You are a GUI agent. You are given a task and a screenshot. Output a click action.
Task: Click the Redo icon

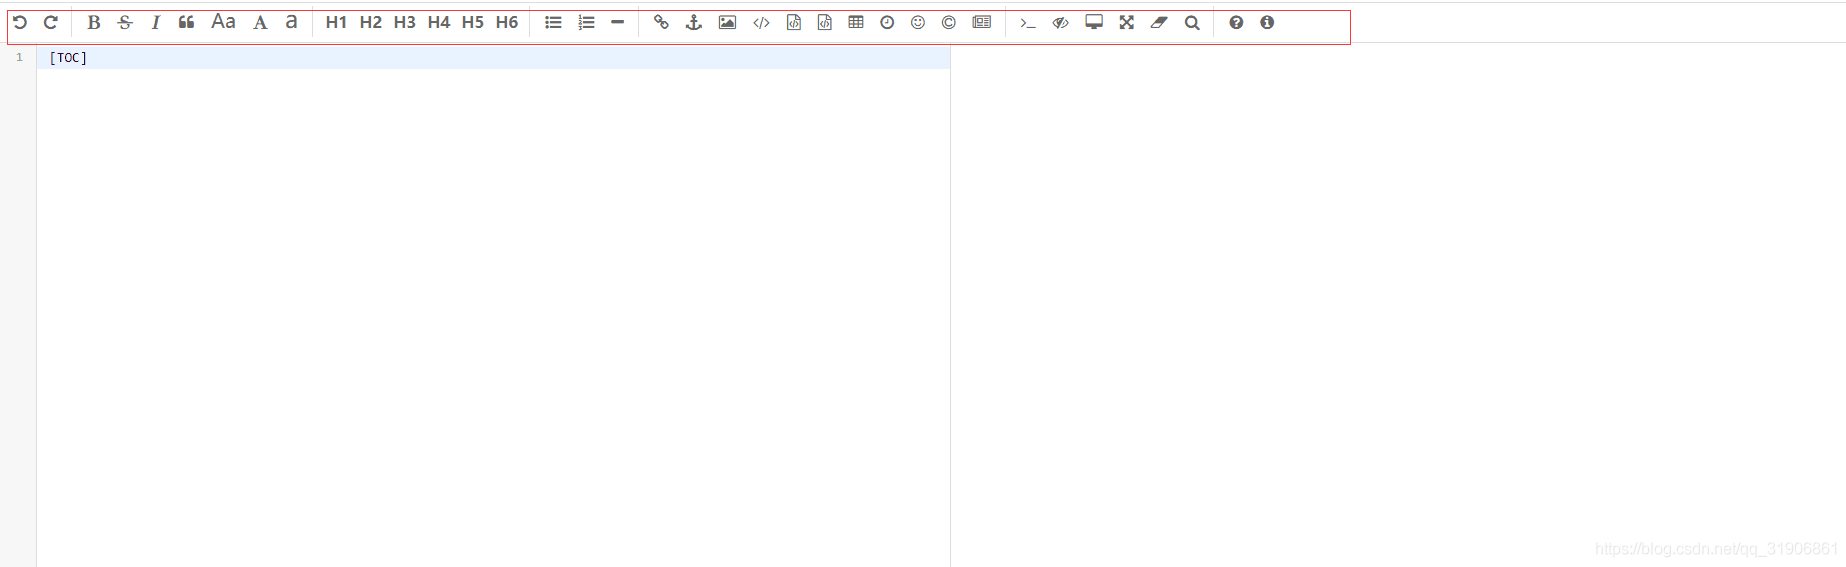51,22
